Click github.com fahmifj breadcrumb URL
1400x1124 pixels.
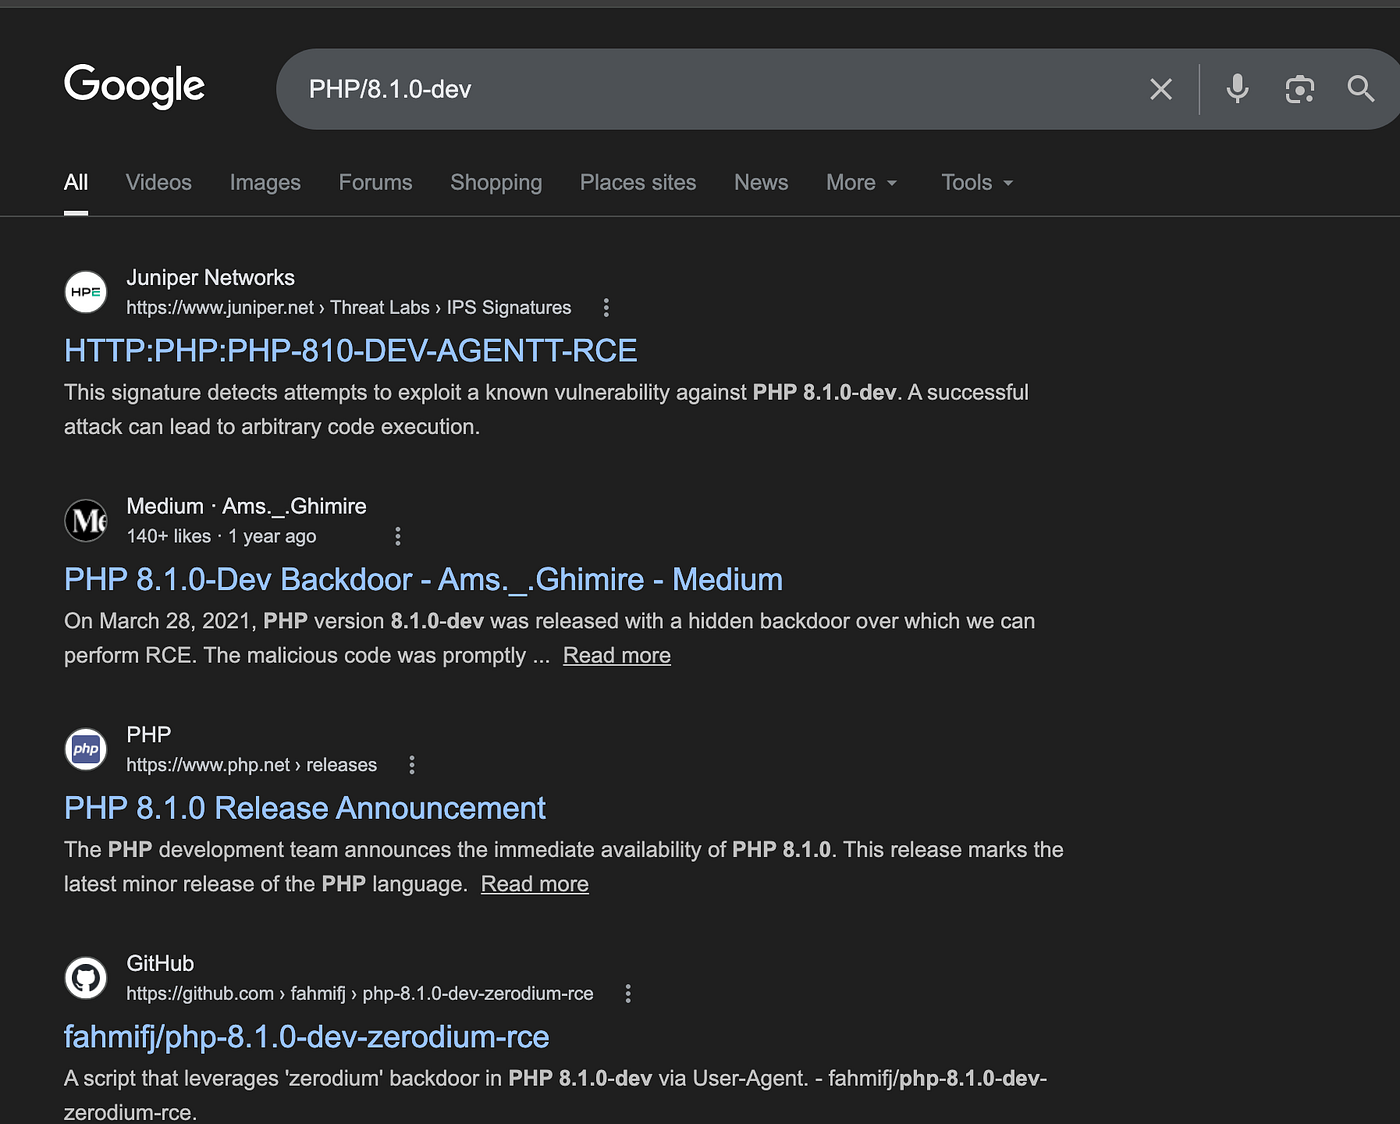tap(360, 994)
